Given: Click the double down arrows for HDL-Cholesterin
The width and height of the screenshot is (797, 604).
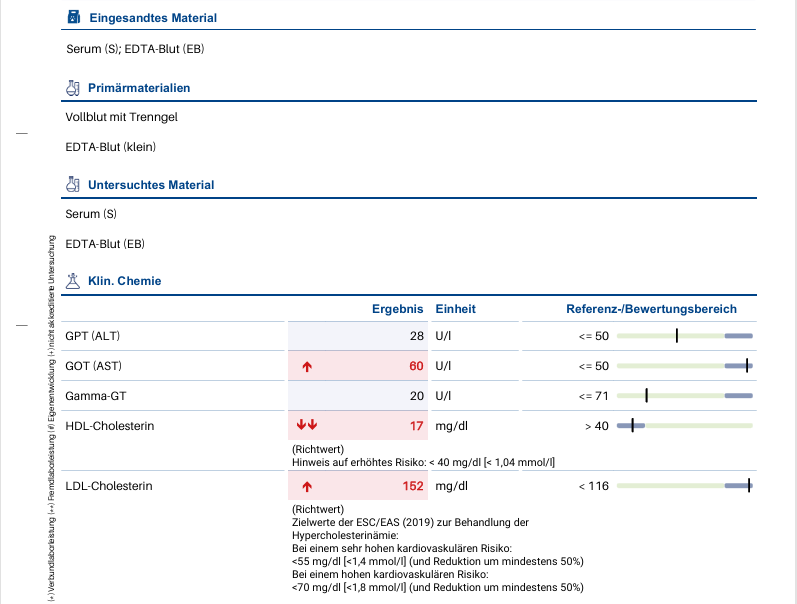Looking at the screenshot, I should (x=307, y=426).
